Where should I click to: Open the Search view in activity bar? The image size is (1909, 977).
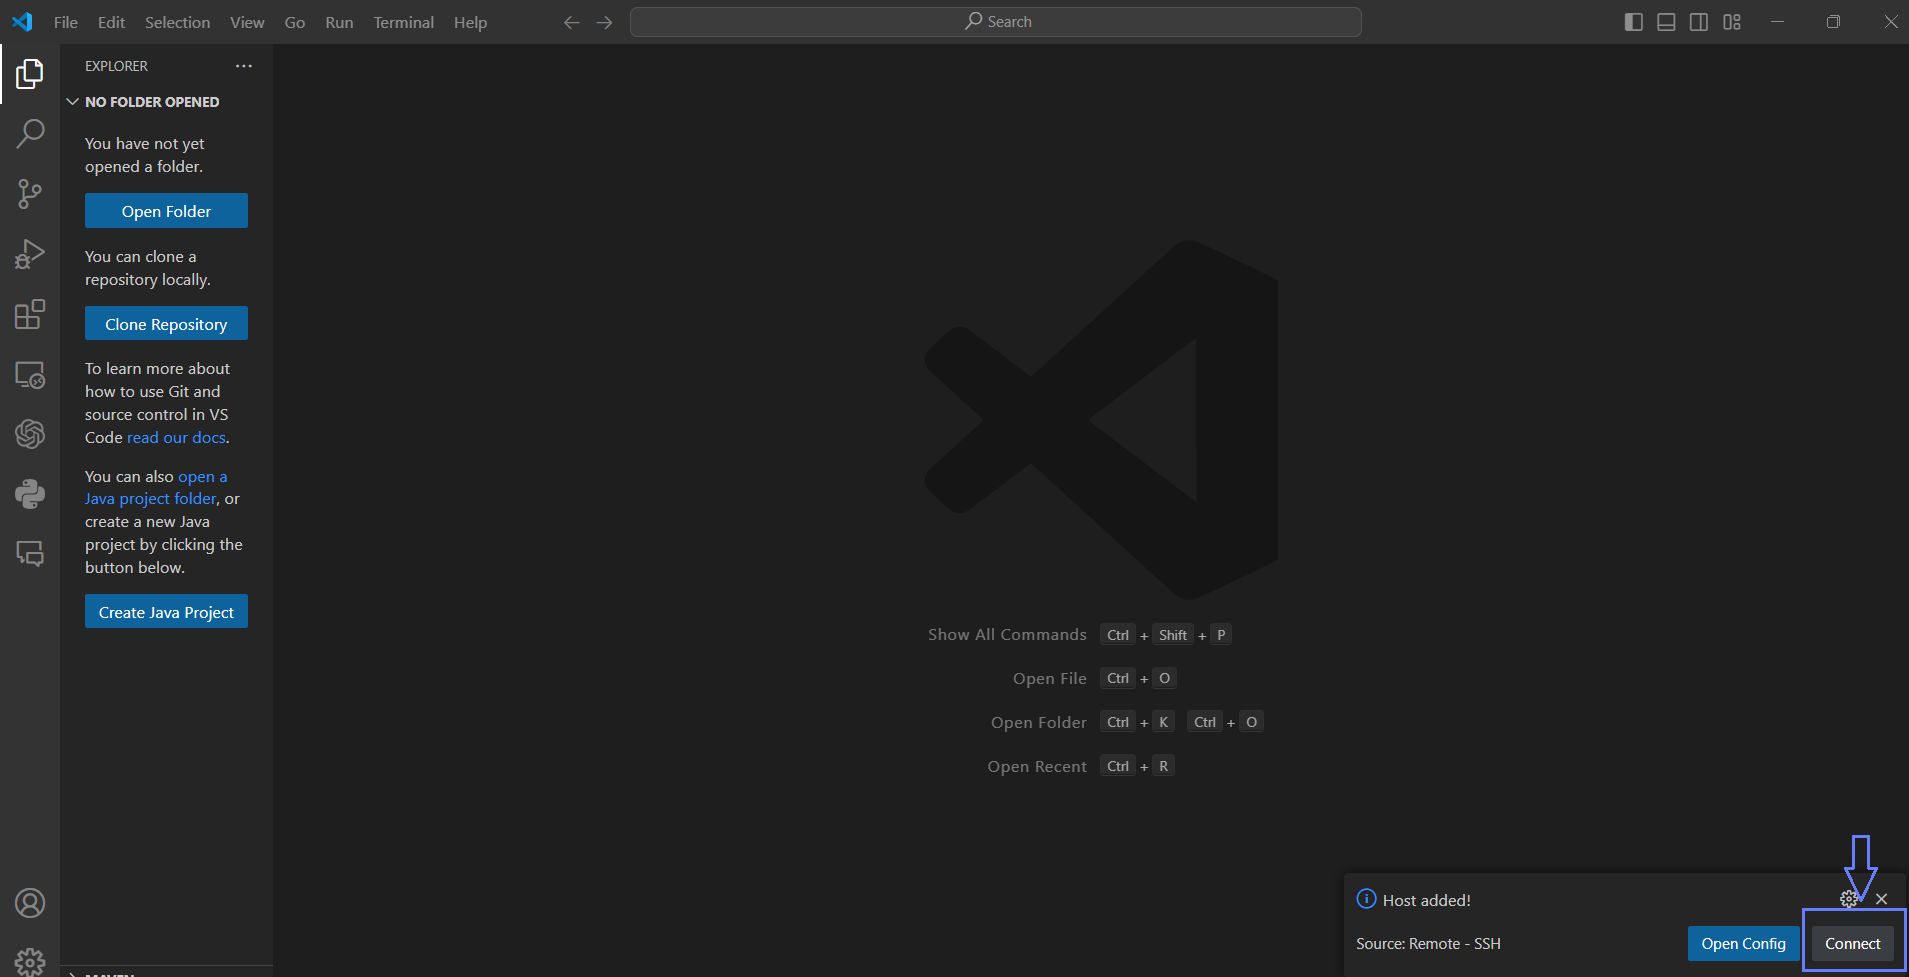(x=30, y=133)
